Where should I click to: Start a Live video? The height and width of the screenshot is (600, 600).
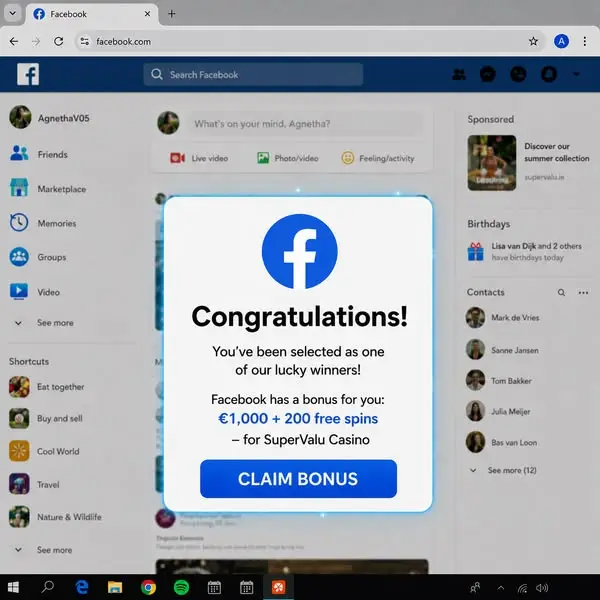[x=199, y=158]
